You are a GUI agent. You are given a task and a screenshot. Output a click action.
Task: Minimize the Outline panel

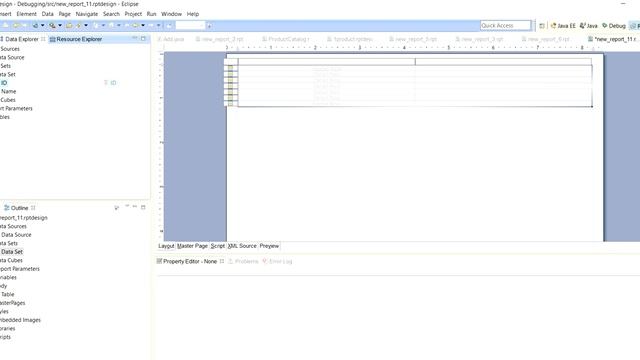[x=135, y=207]
